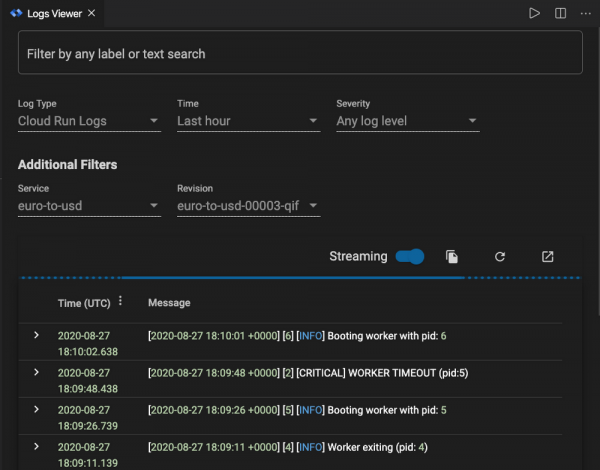Choose a different Service from dropdown

pos(88,206)
